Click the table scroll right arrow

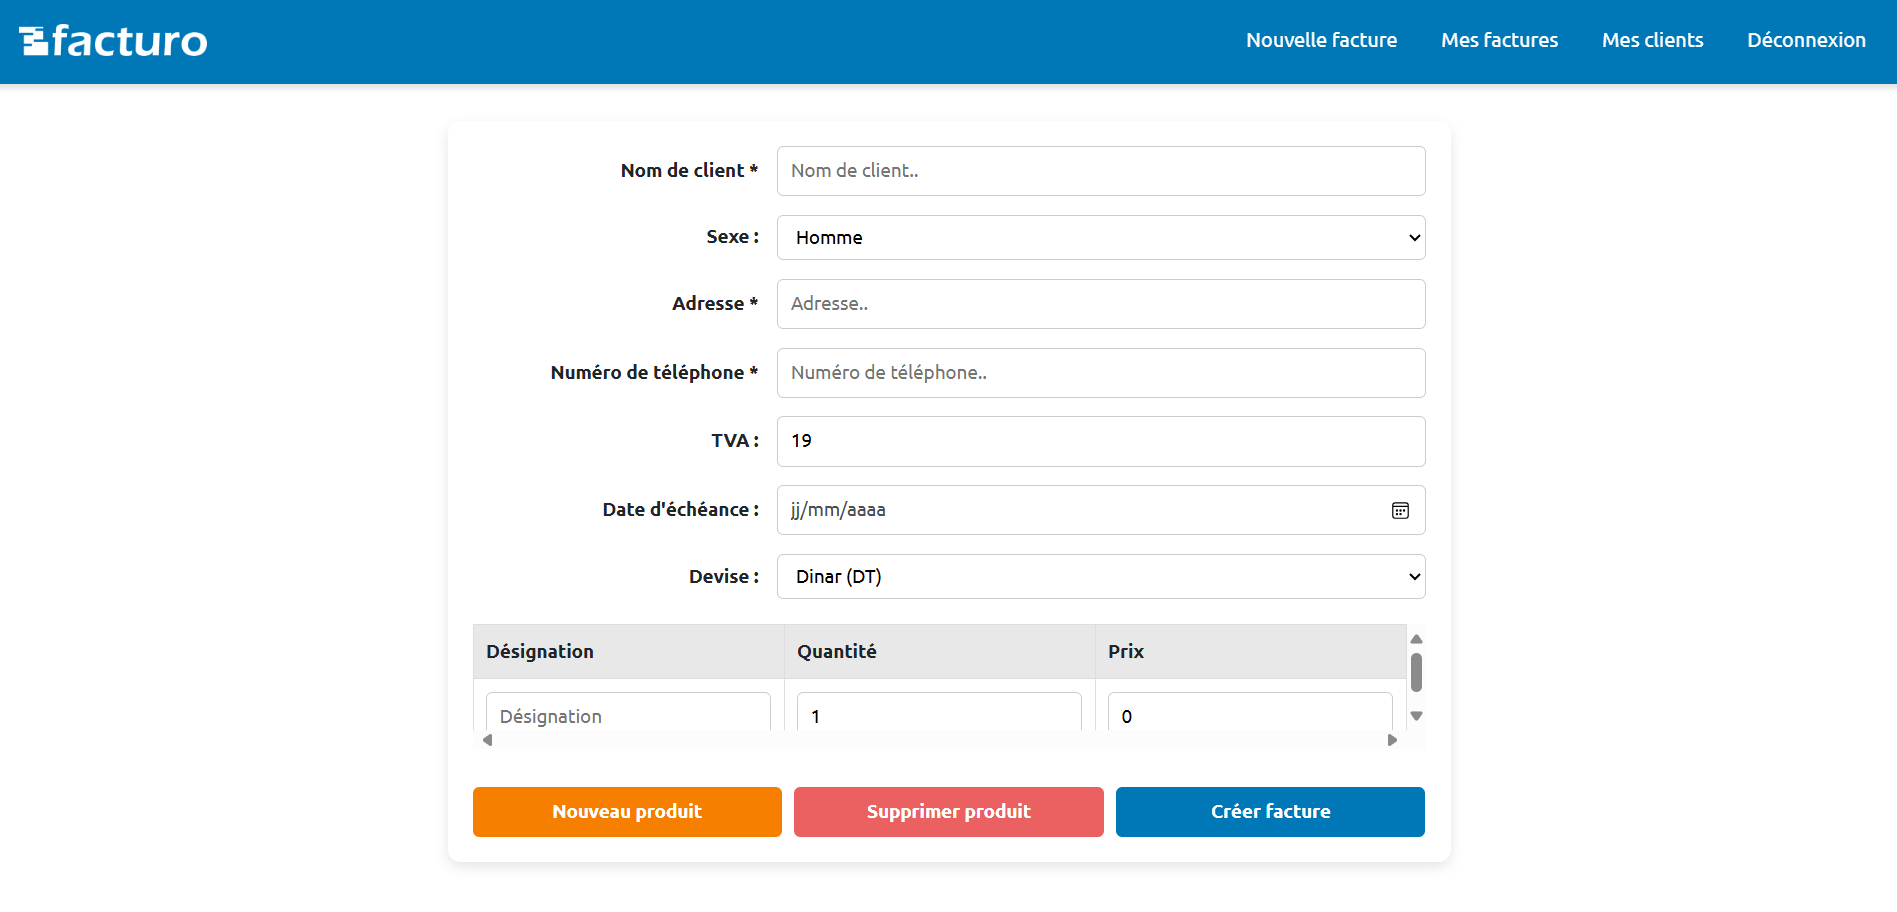pos(1392,740)
